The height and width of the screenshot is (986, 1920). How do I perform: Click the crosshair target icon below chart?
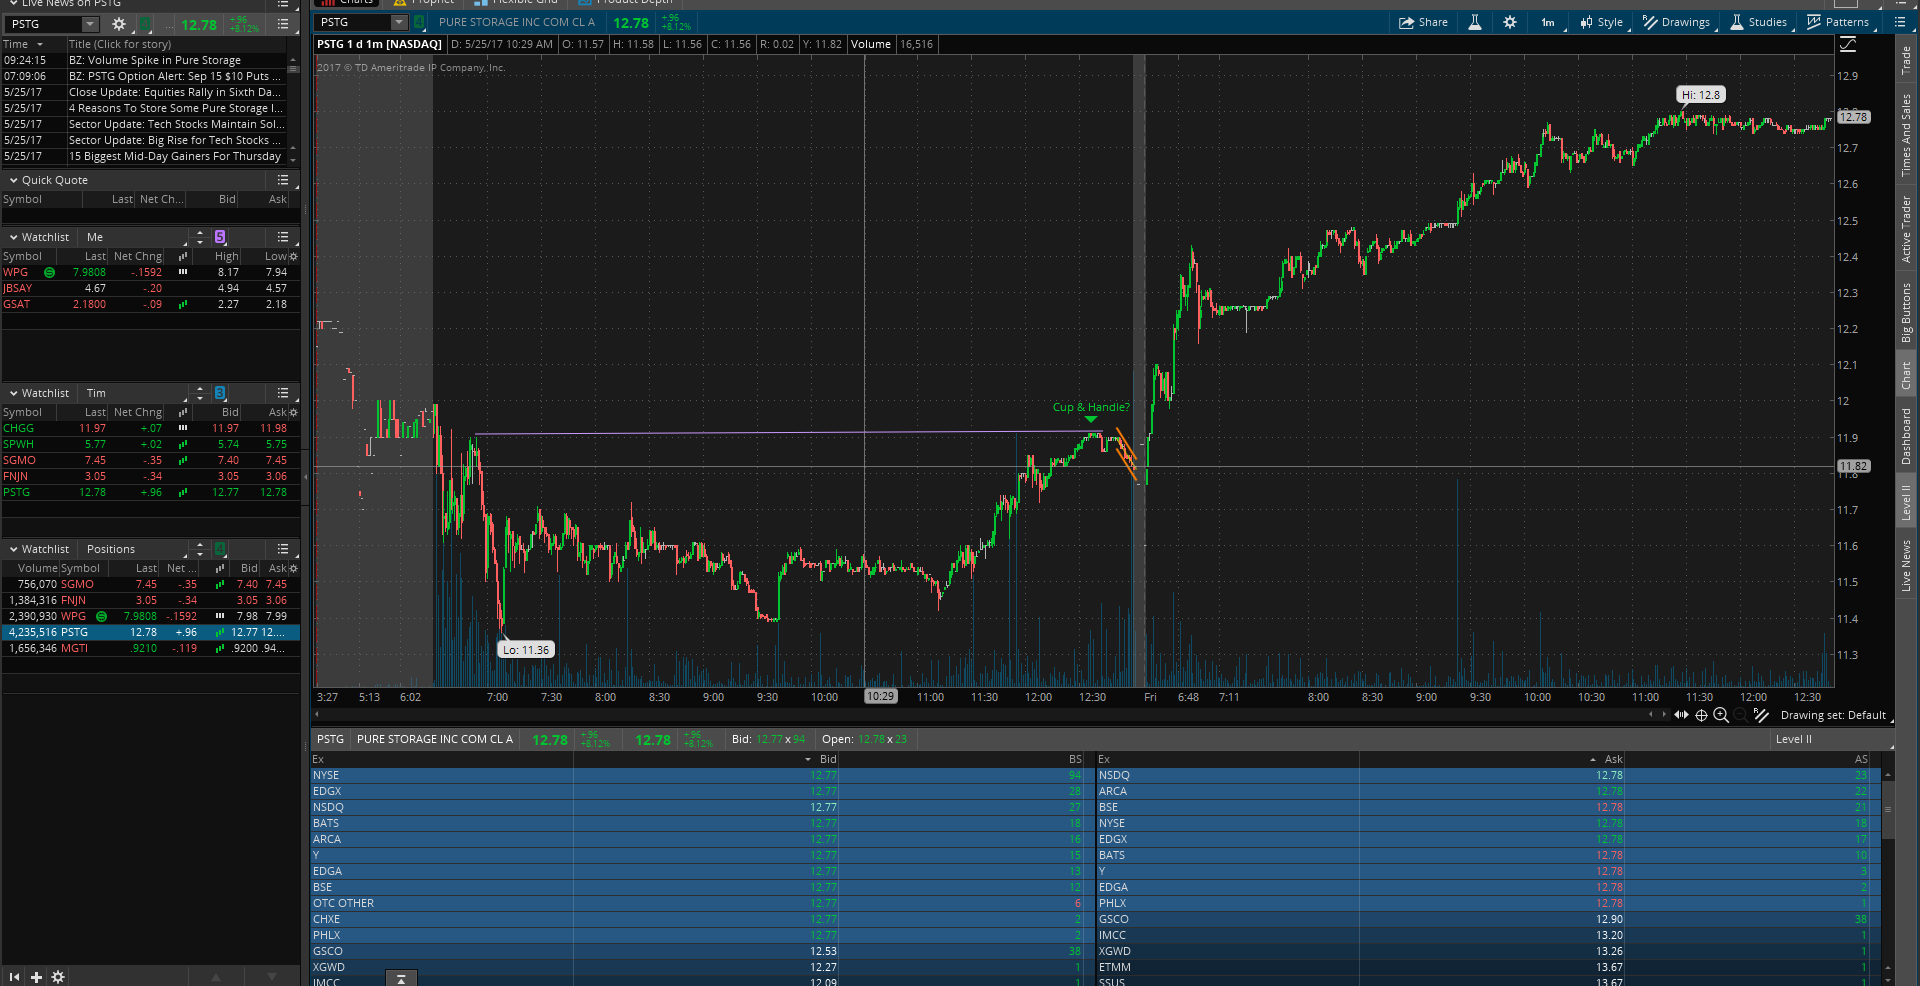click(1701, 715)
